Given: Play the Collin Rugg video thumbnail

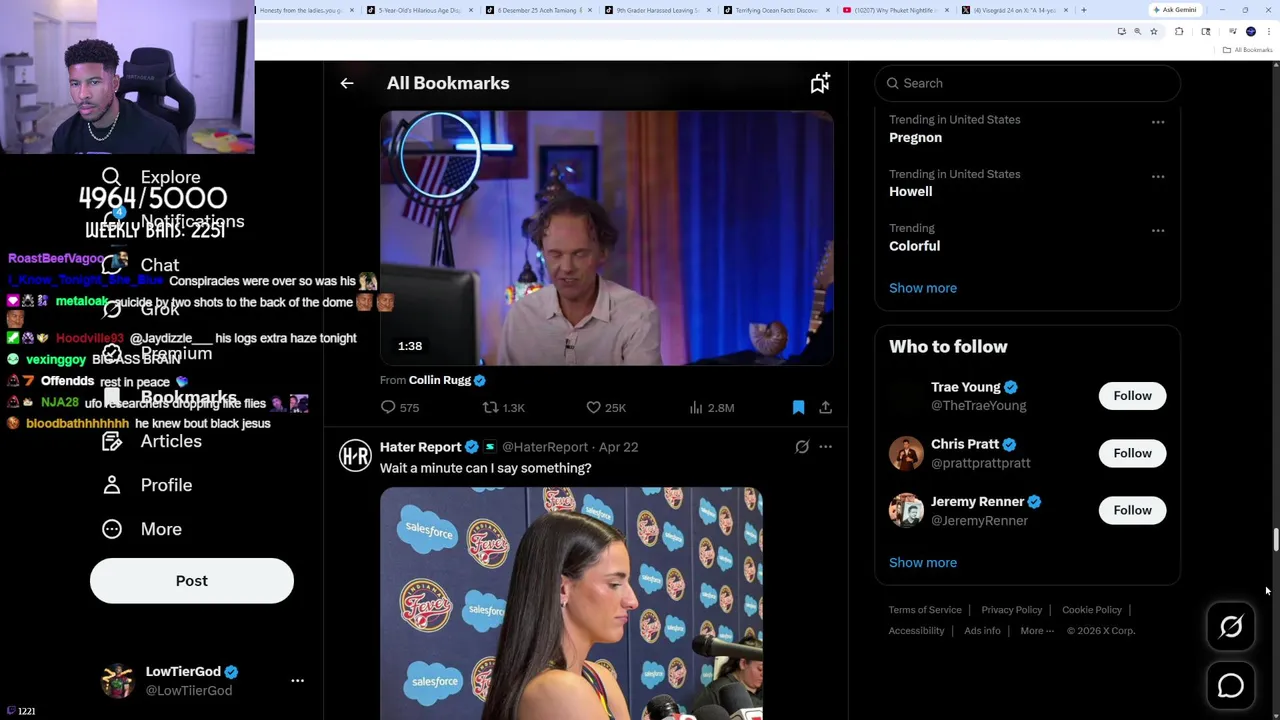Looking at the screenshot, I should coord(607,237).
